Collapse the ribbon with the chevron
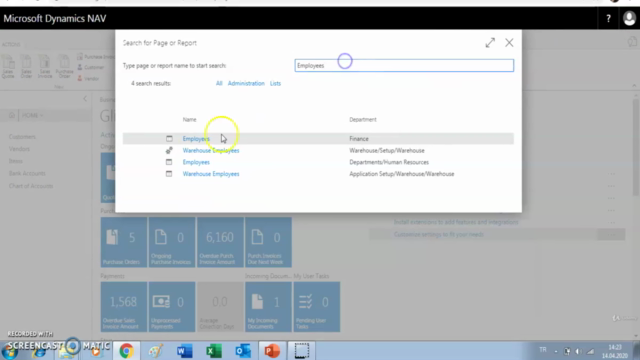The width and height of the screenshot is (640, 360). coord(634,85)
